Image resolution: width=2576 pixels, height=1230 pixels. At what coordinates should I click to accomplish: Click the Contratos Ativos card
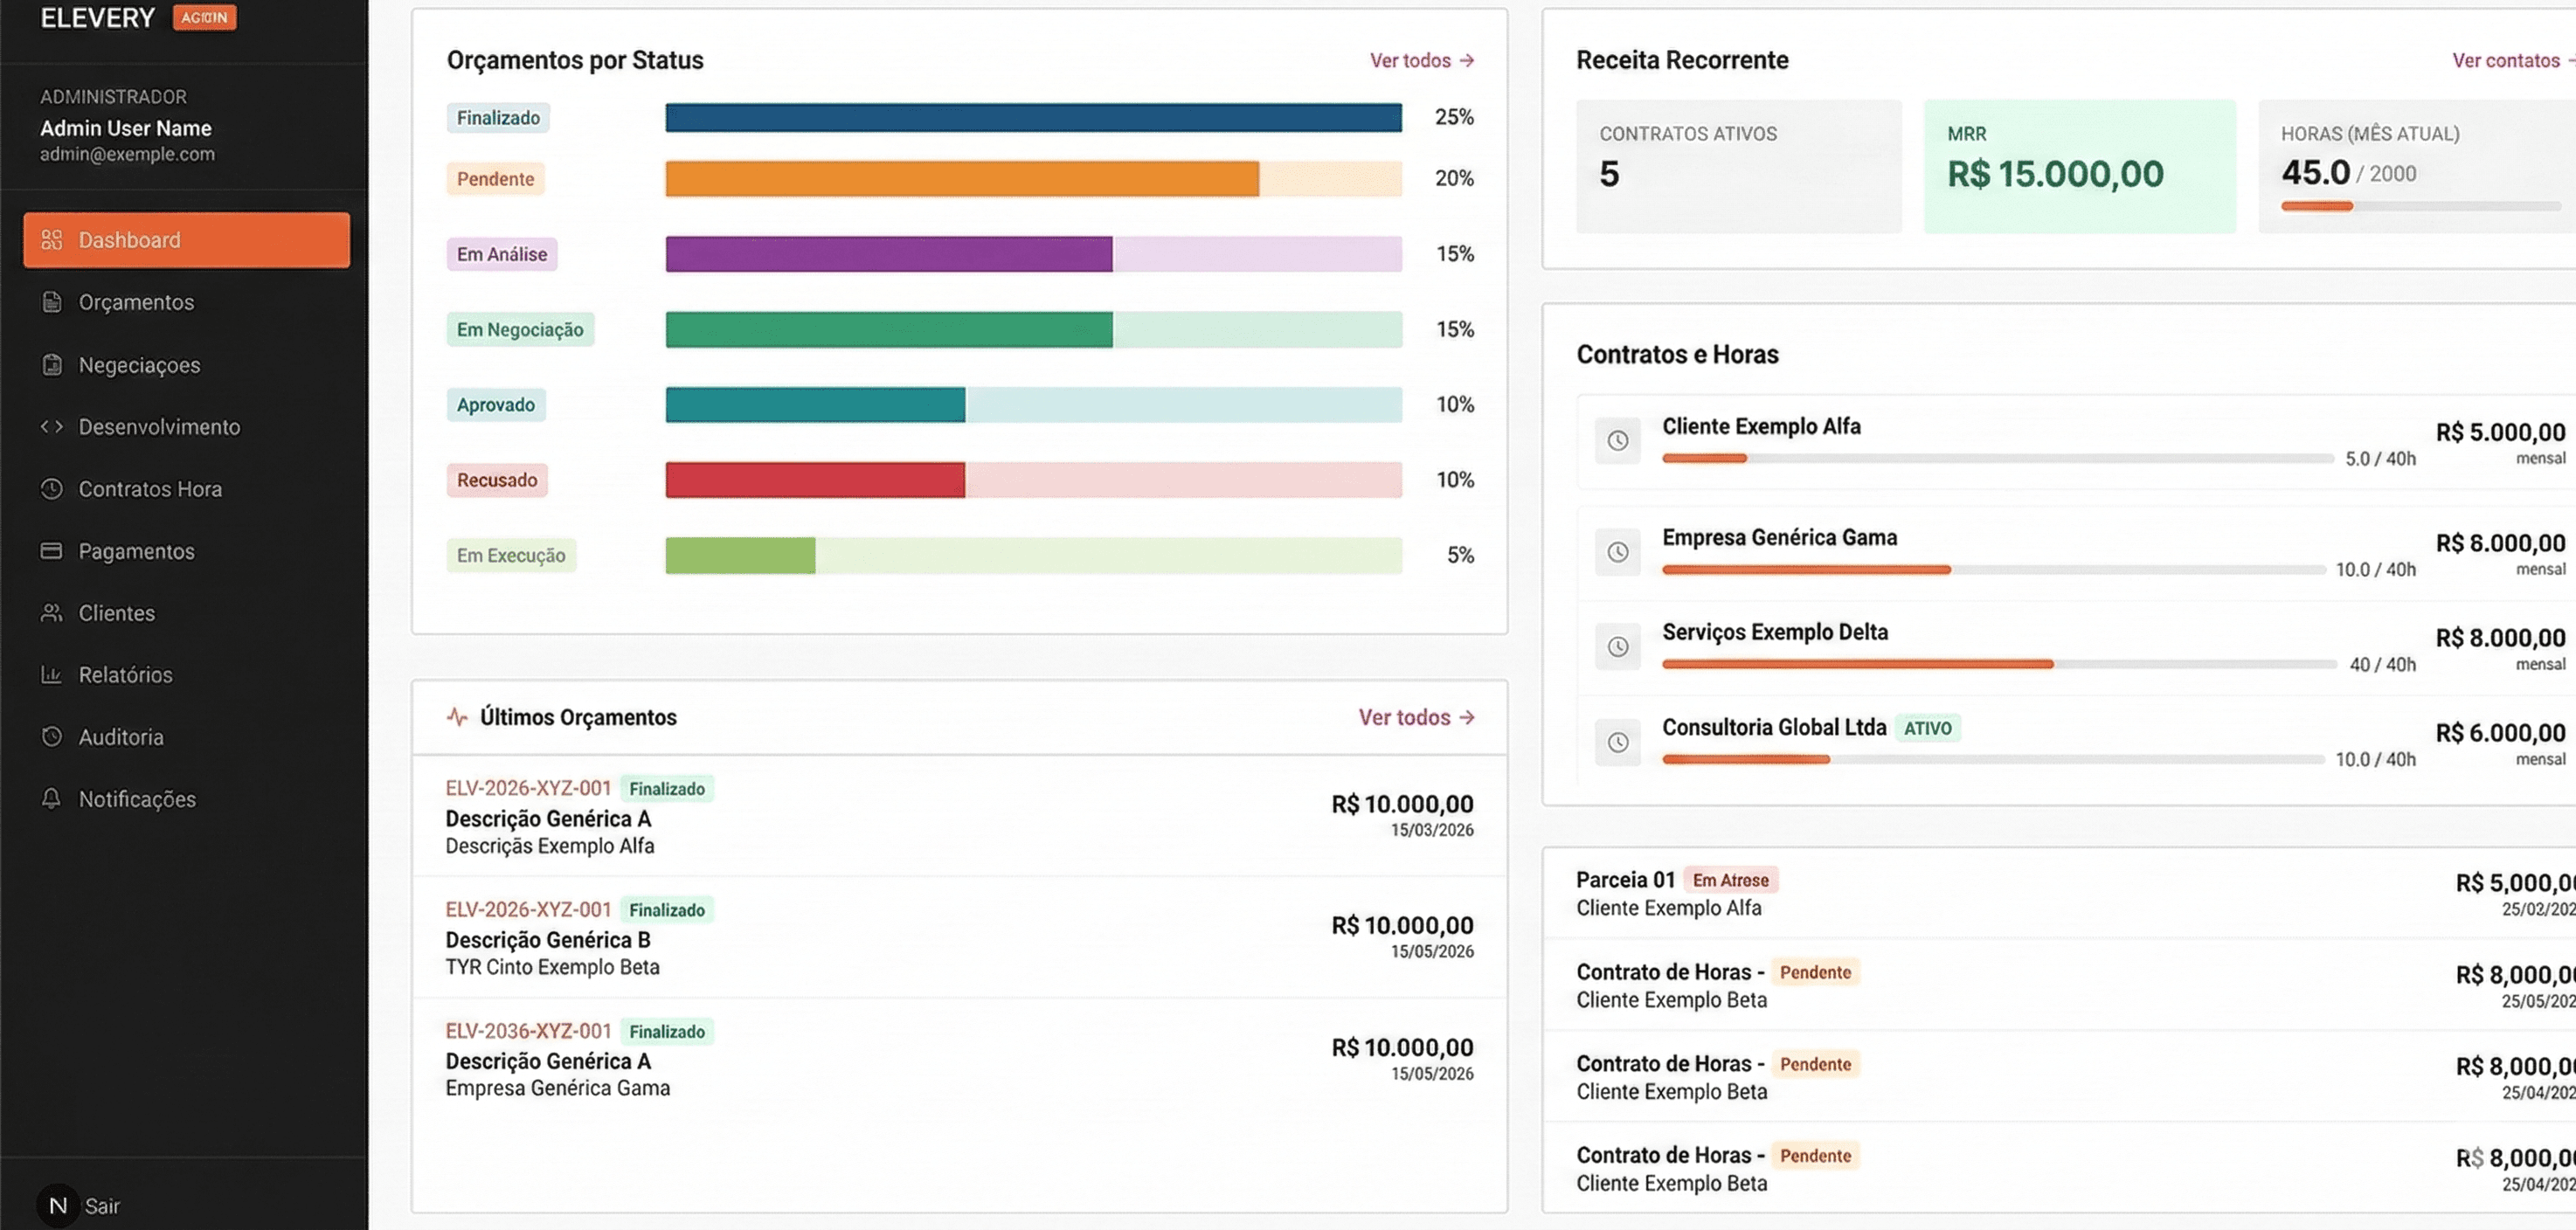[x=1739, y=166]
